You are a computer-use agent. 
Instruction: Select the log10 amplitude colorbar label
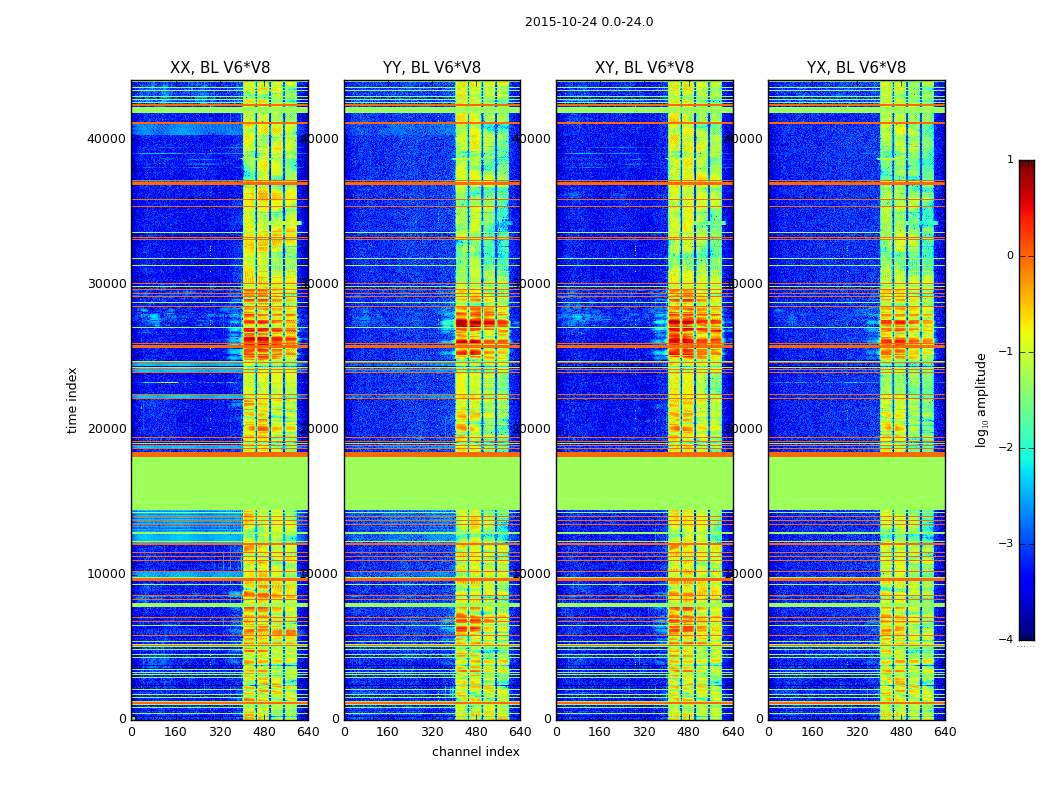(982, 400)
